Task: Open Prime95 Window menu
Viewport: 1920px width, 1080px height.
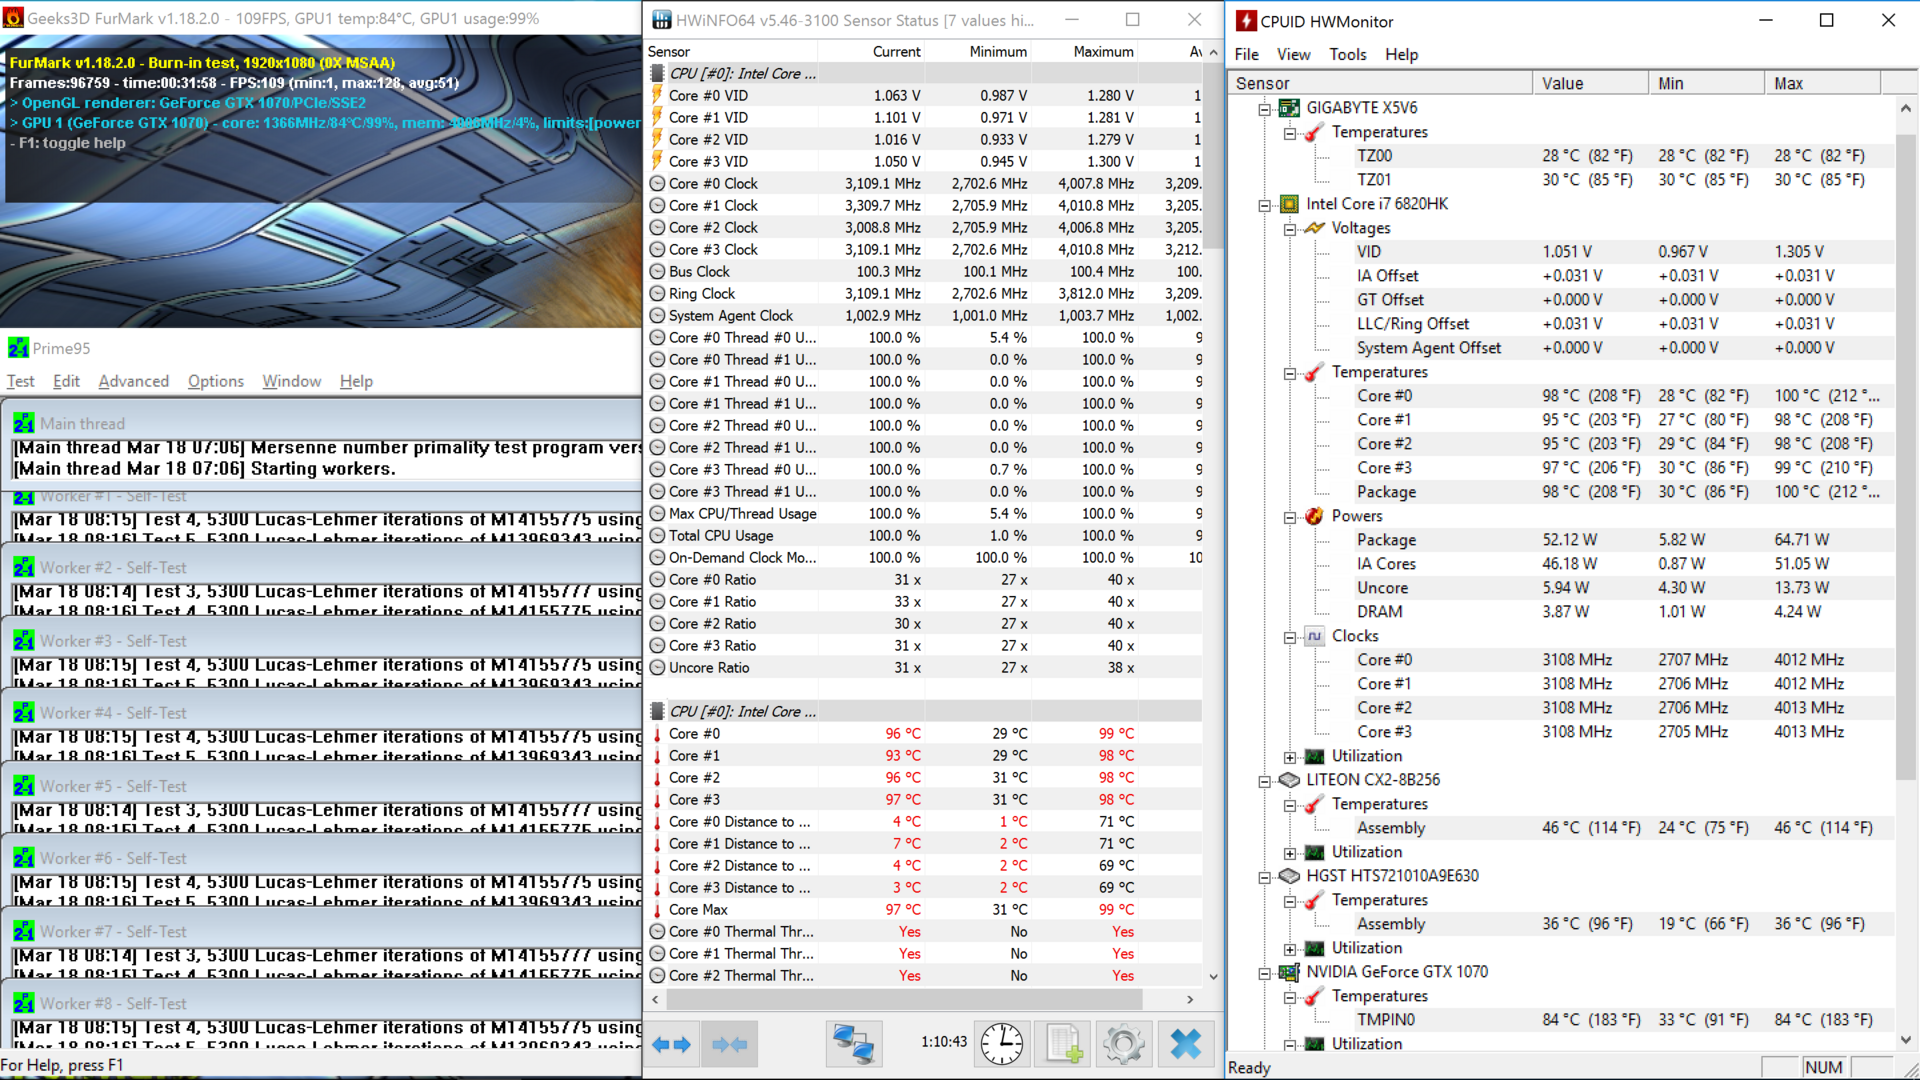Action: coord(291,381)
